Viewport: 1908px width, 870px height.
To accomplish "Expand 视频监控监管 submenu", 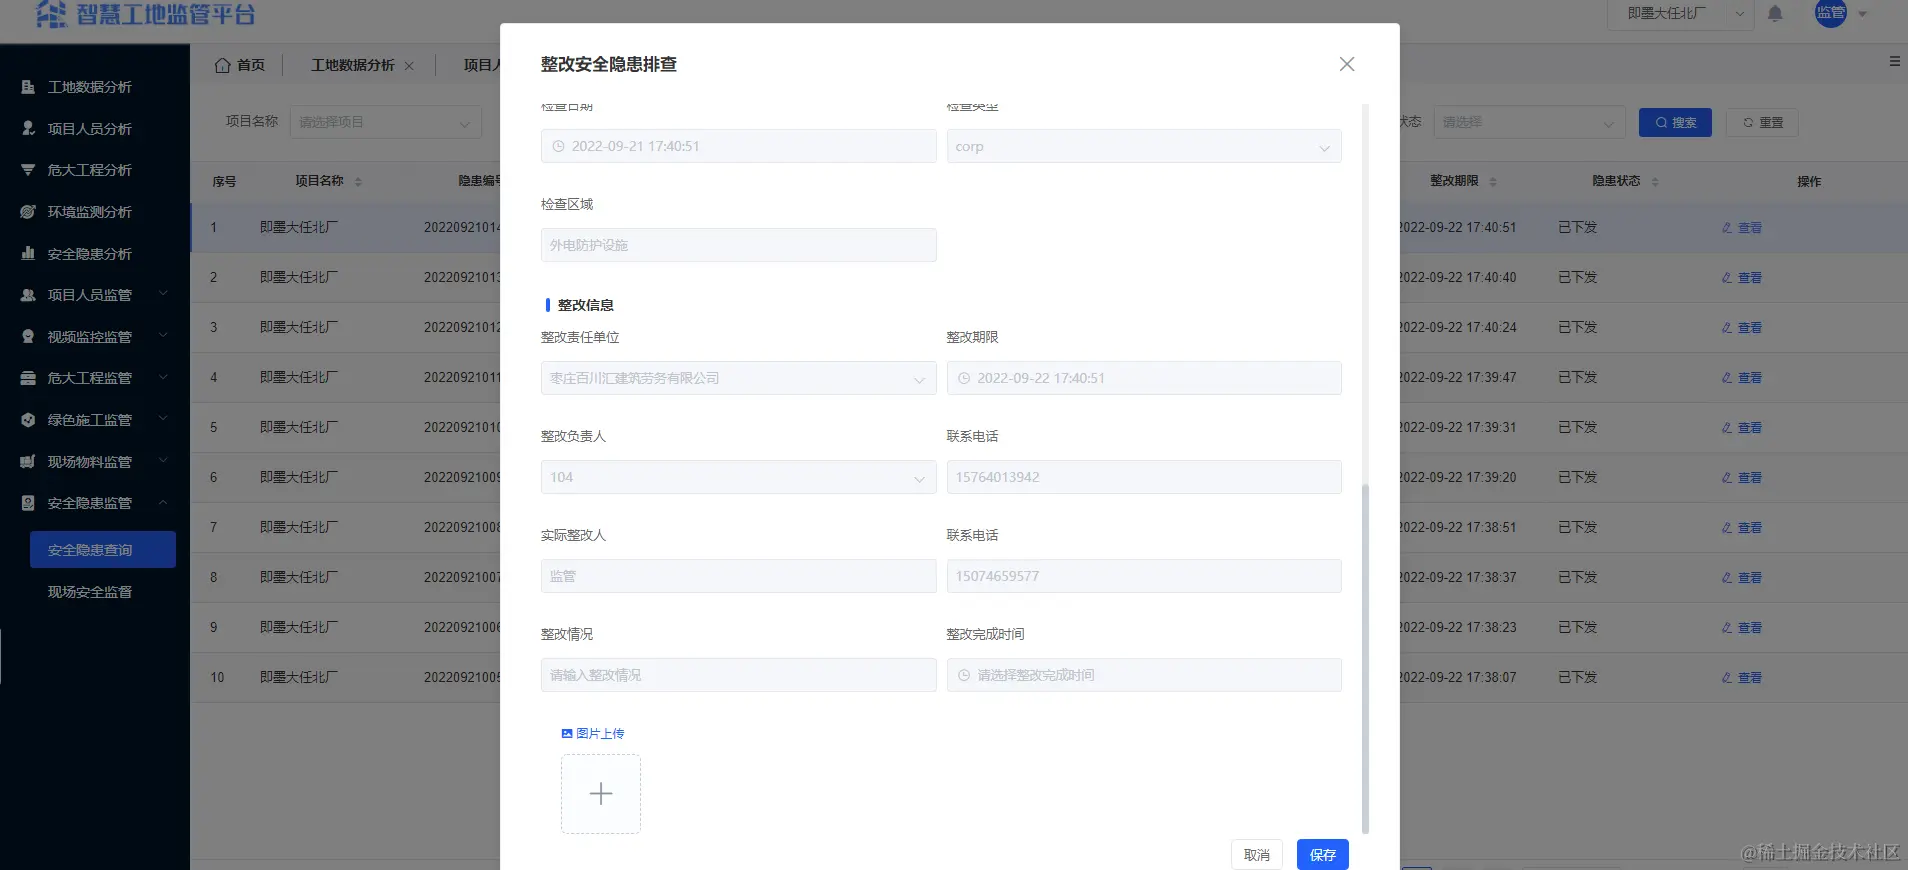I will click(x=95, y=337).
